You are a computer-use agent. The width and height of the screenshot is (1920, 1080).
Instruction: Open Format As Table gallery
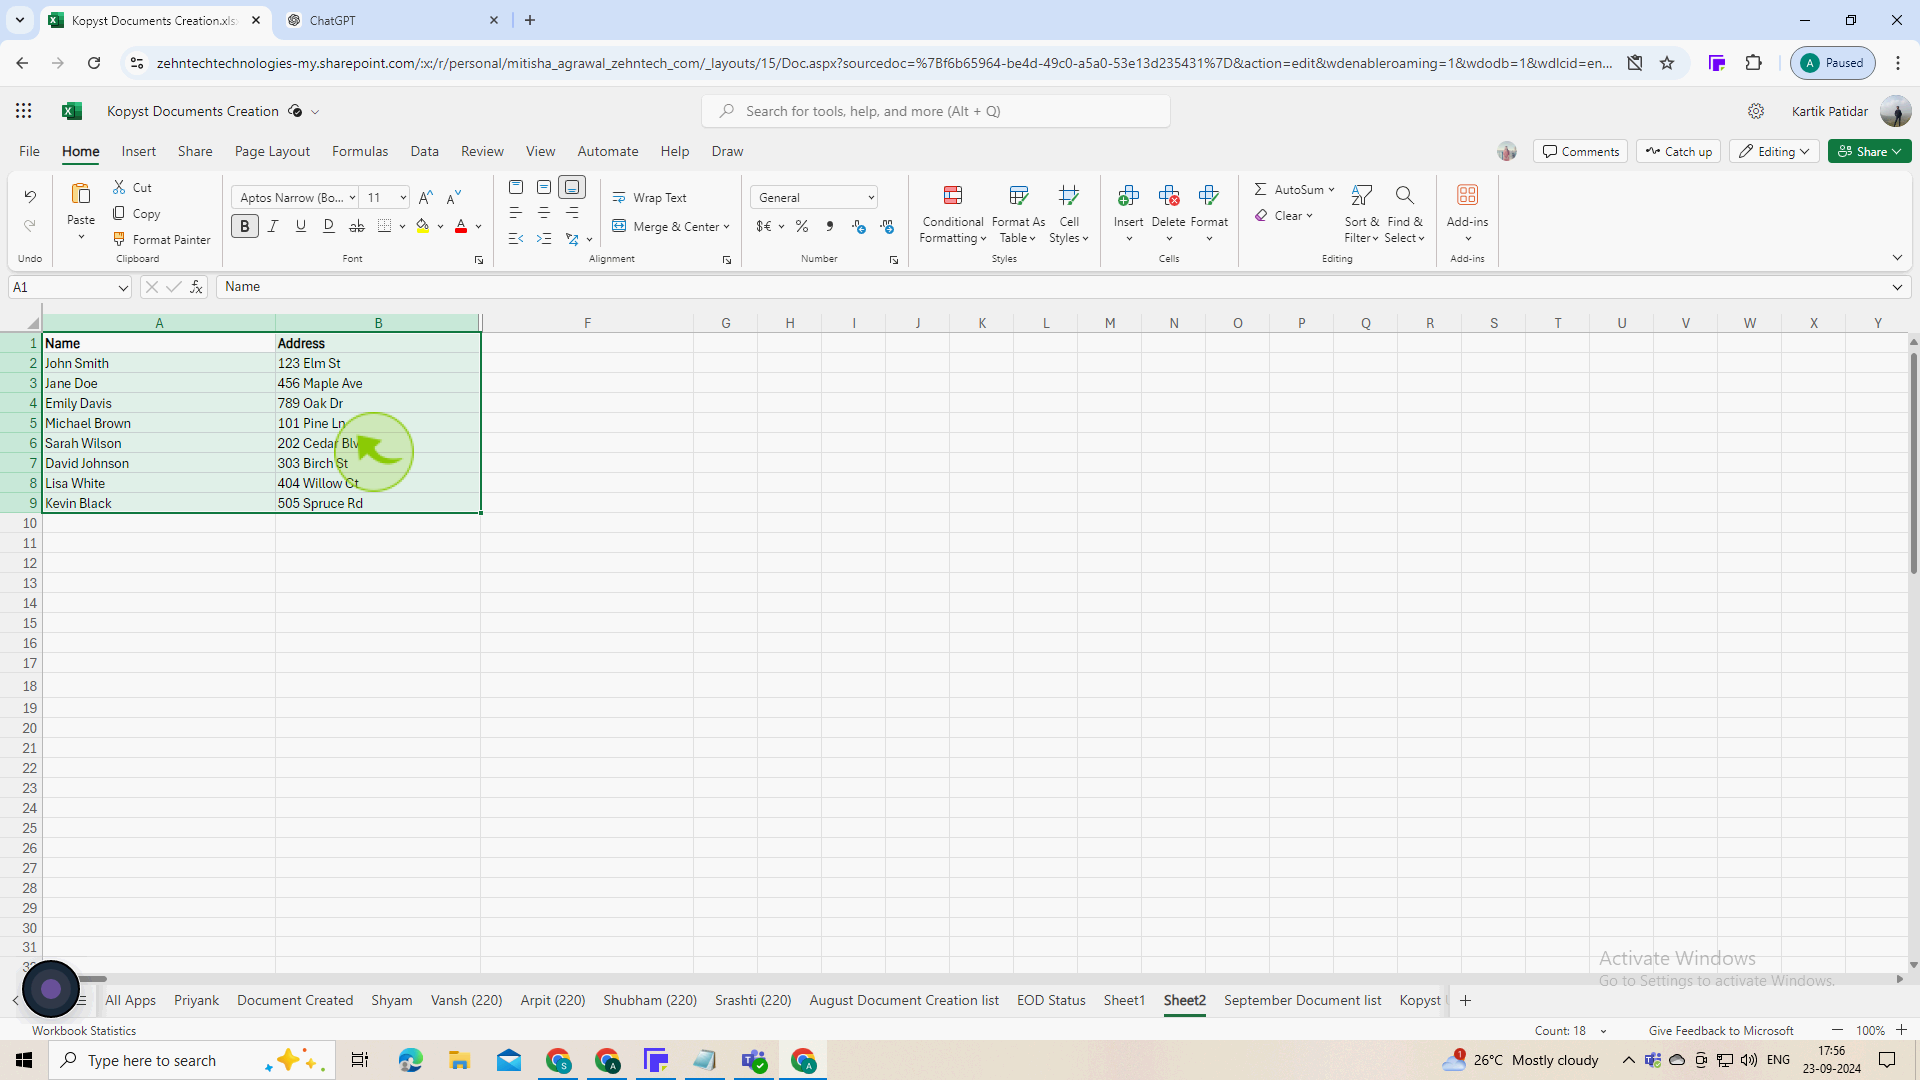pyautogui.click(x=1018, y=214)
